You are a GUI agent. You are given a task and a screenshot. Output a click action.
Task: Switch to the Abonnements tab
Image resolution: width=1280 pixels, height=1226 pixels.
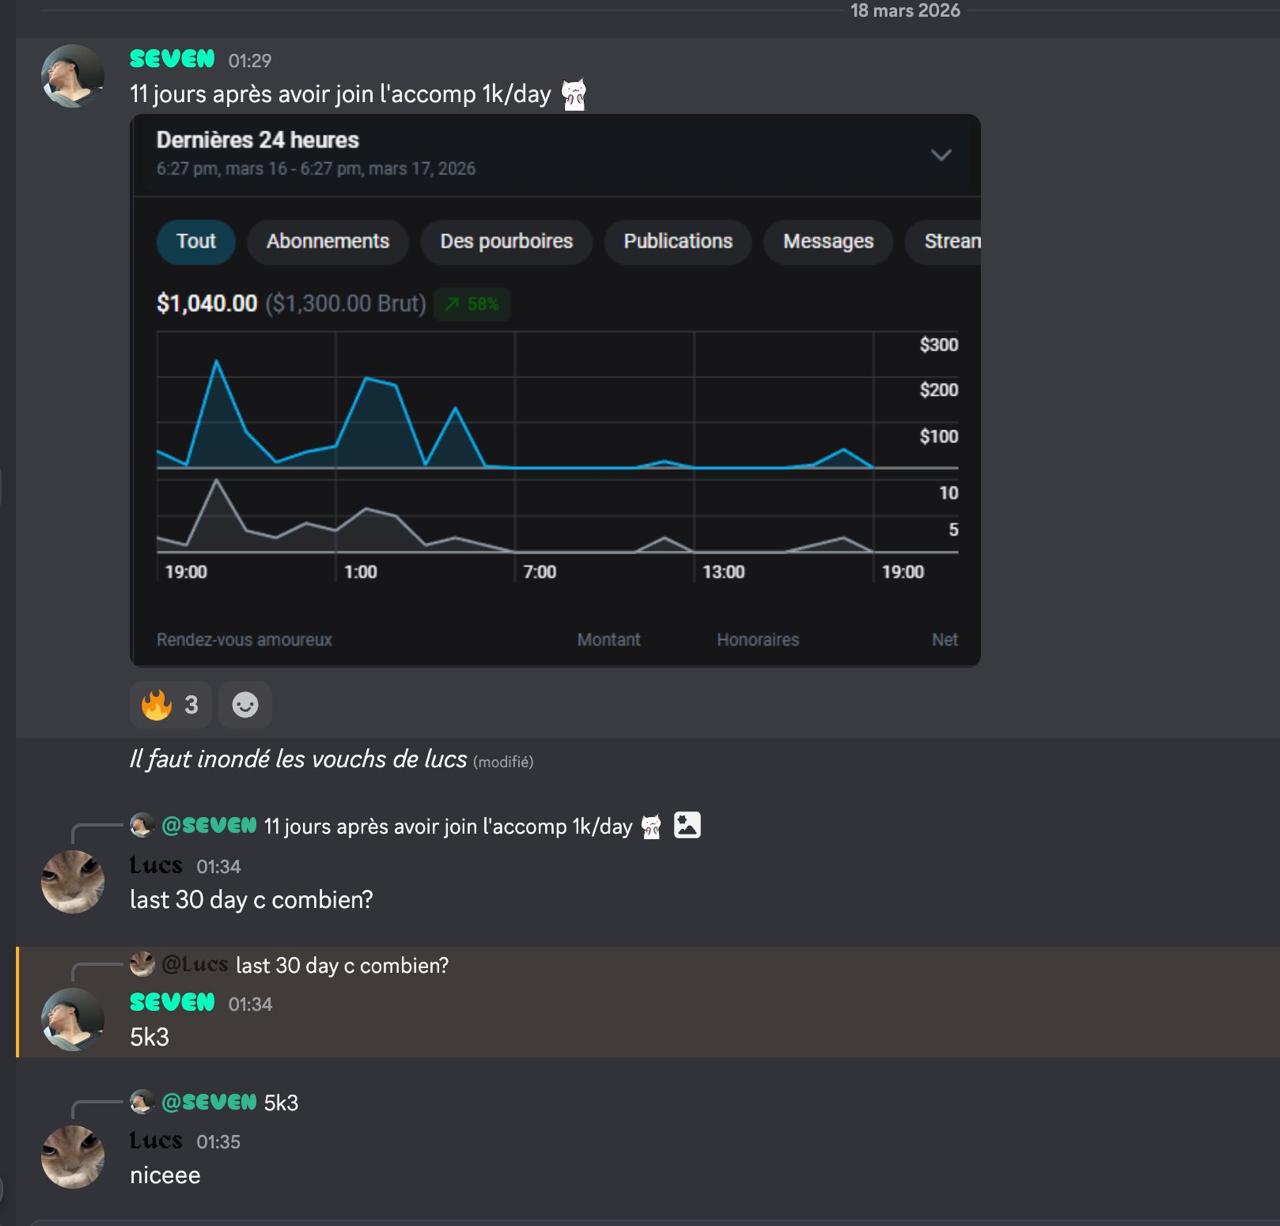tap(328, 242)
